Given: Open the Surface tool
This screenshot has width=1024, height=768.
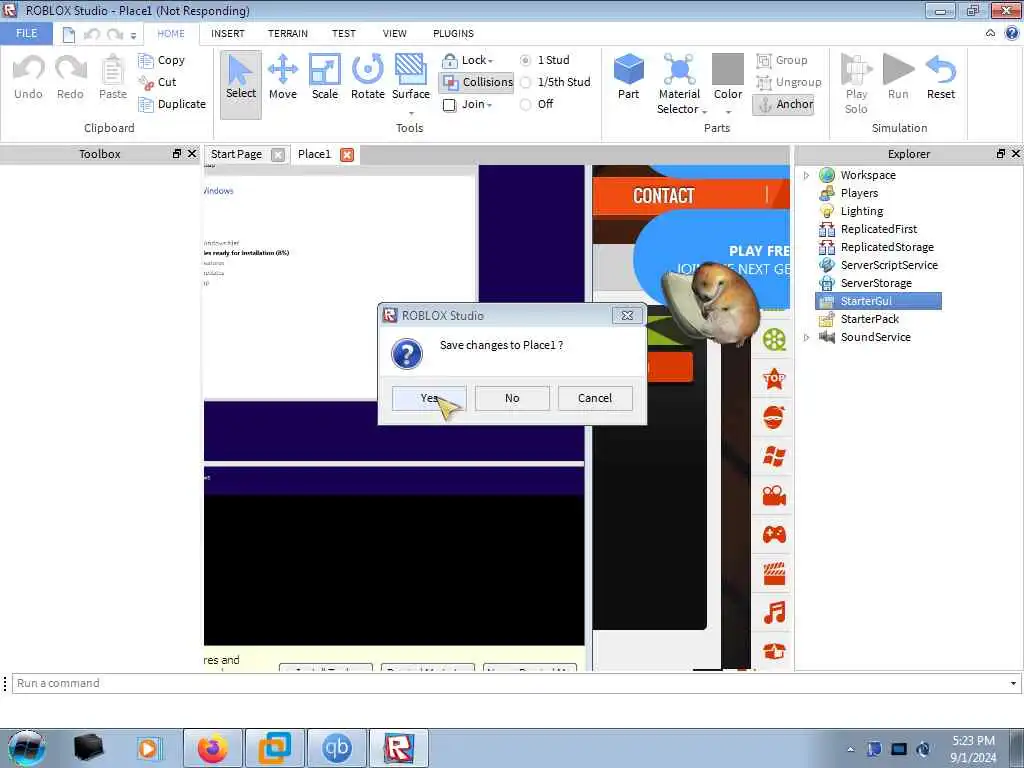Looking at the screenshot, I should click(411, 78).
